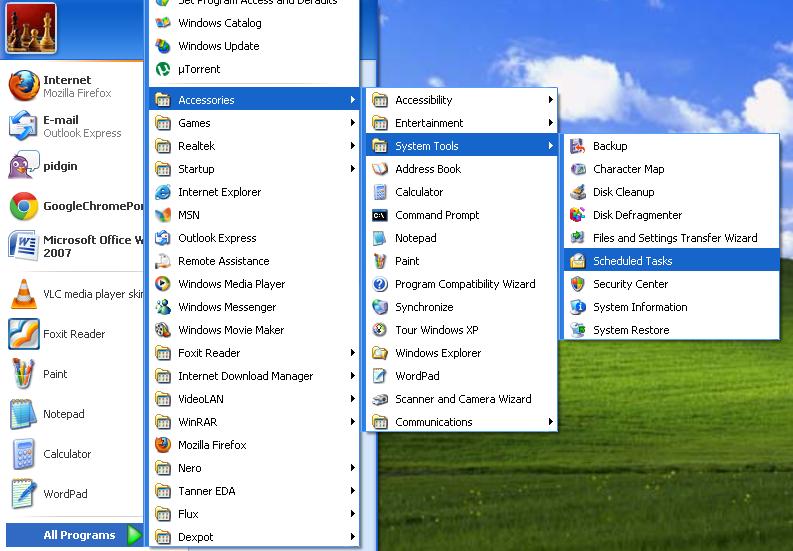The image size is (793, 551).
Task: Click the chess user account picture
Action: pyautogui.click(x=31, y=28)
